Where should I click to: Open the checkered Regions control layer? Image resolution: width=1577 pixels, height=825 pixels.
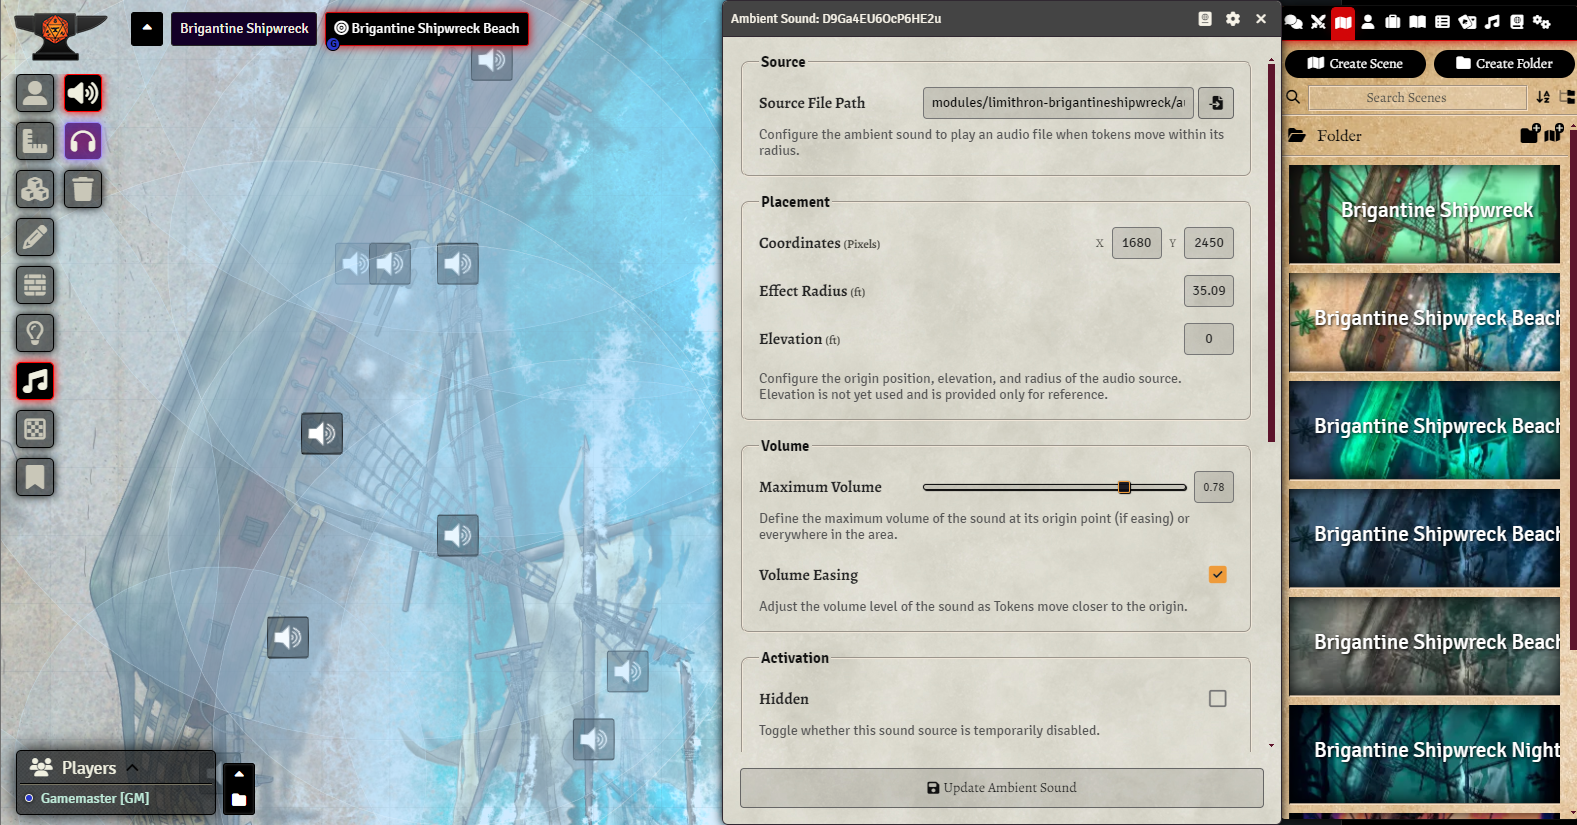(35, 429)
